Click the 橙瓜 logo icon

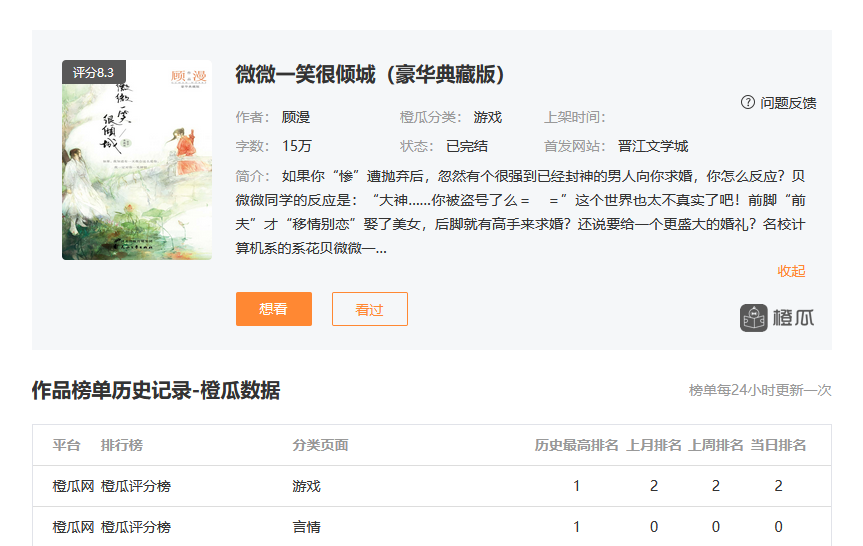pos(753,318)
